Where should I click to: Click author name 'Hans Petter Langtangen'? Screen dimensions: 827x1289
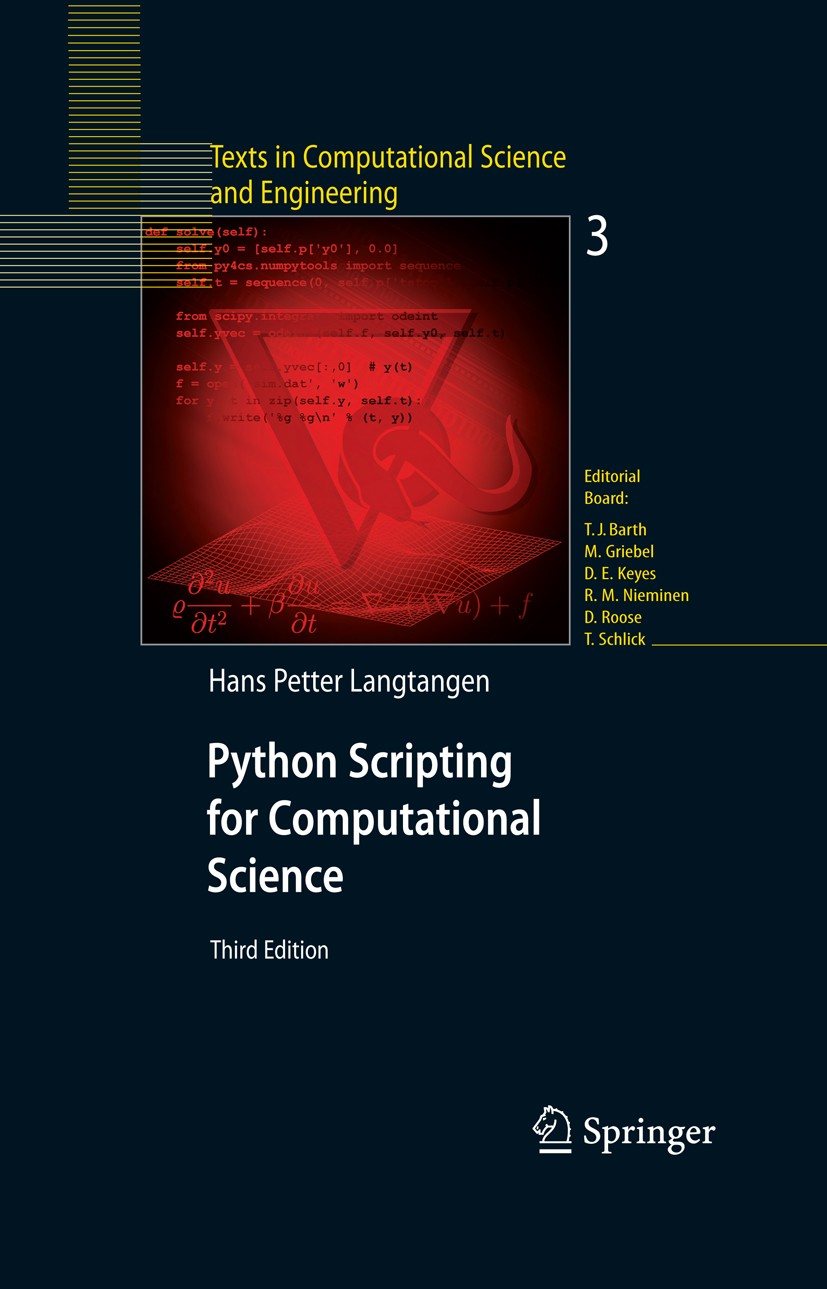click(x=349, y=682)
